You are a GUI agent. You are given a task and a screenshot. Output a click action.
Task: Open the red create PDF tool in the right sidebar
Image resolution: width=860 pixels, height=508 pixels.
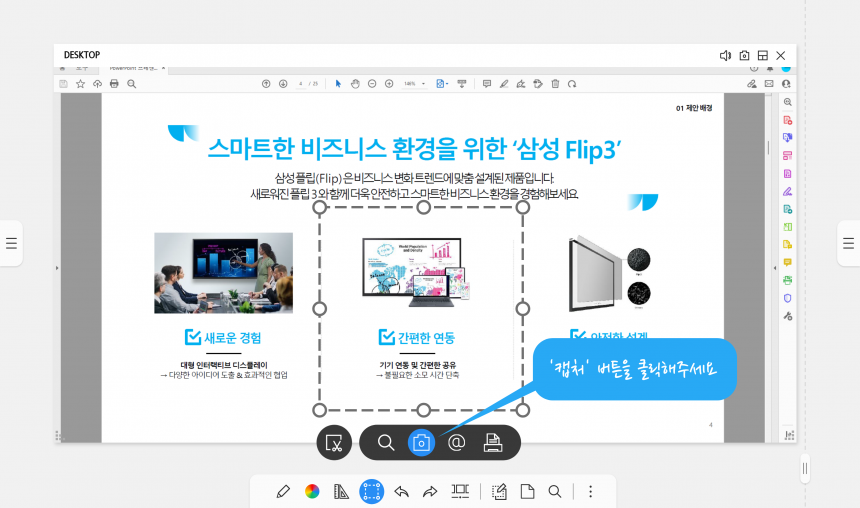tap(788, 120)
